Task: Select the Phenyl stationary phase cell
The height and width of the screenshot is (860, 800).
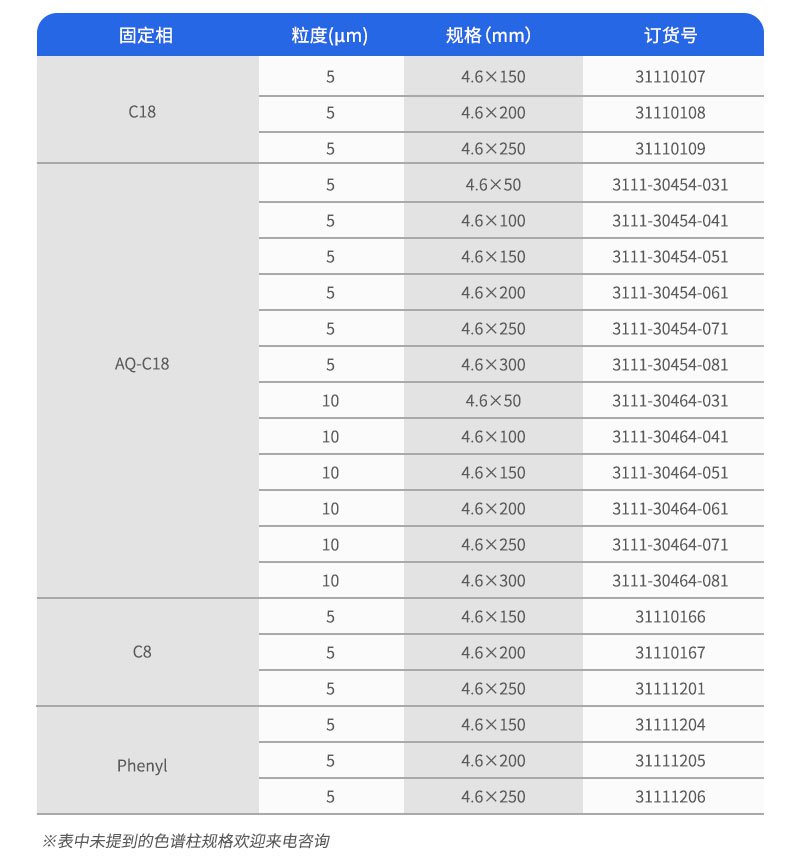Action: [x=142, y=766]
